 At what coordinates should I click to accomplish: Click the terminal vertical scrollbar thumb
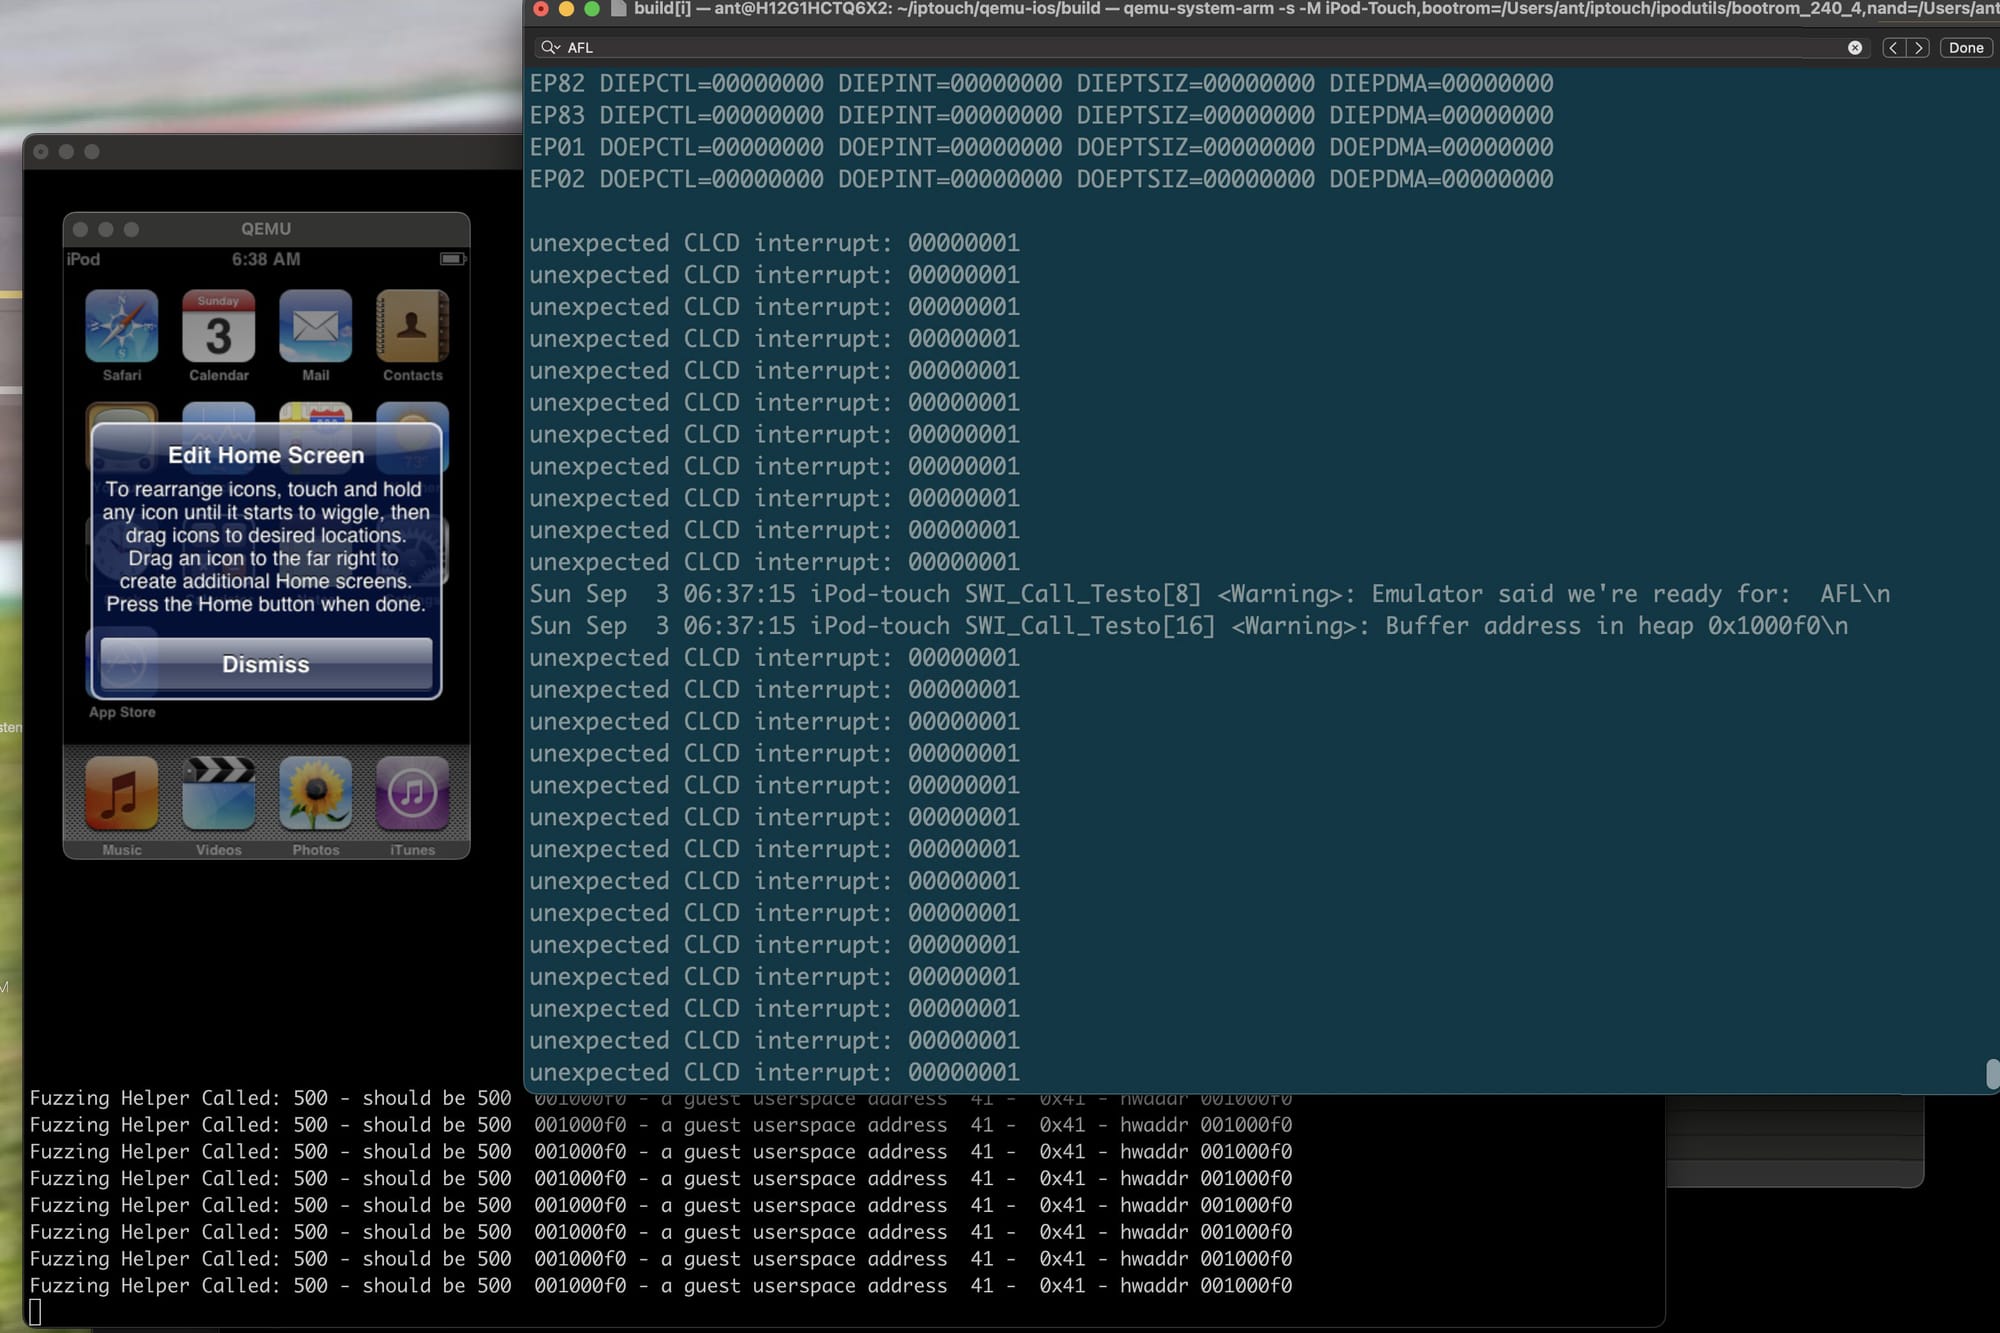pyautogui.click(x=1991, y=1073)
